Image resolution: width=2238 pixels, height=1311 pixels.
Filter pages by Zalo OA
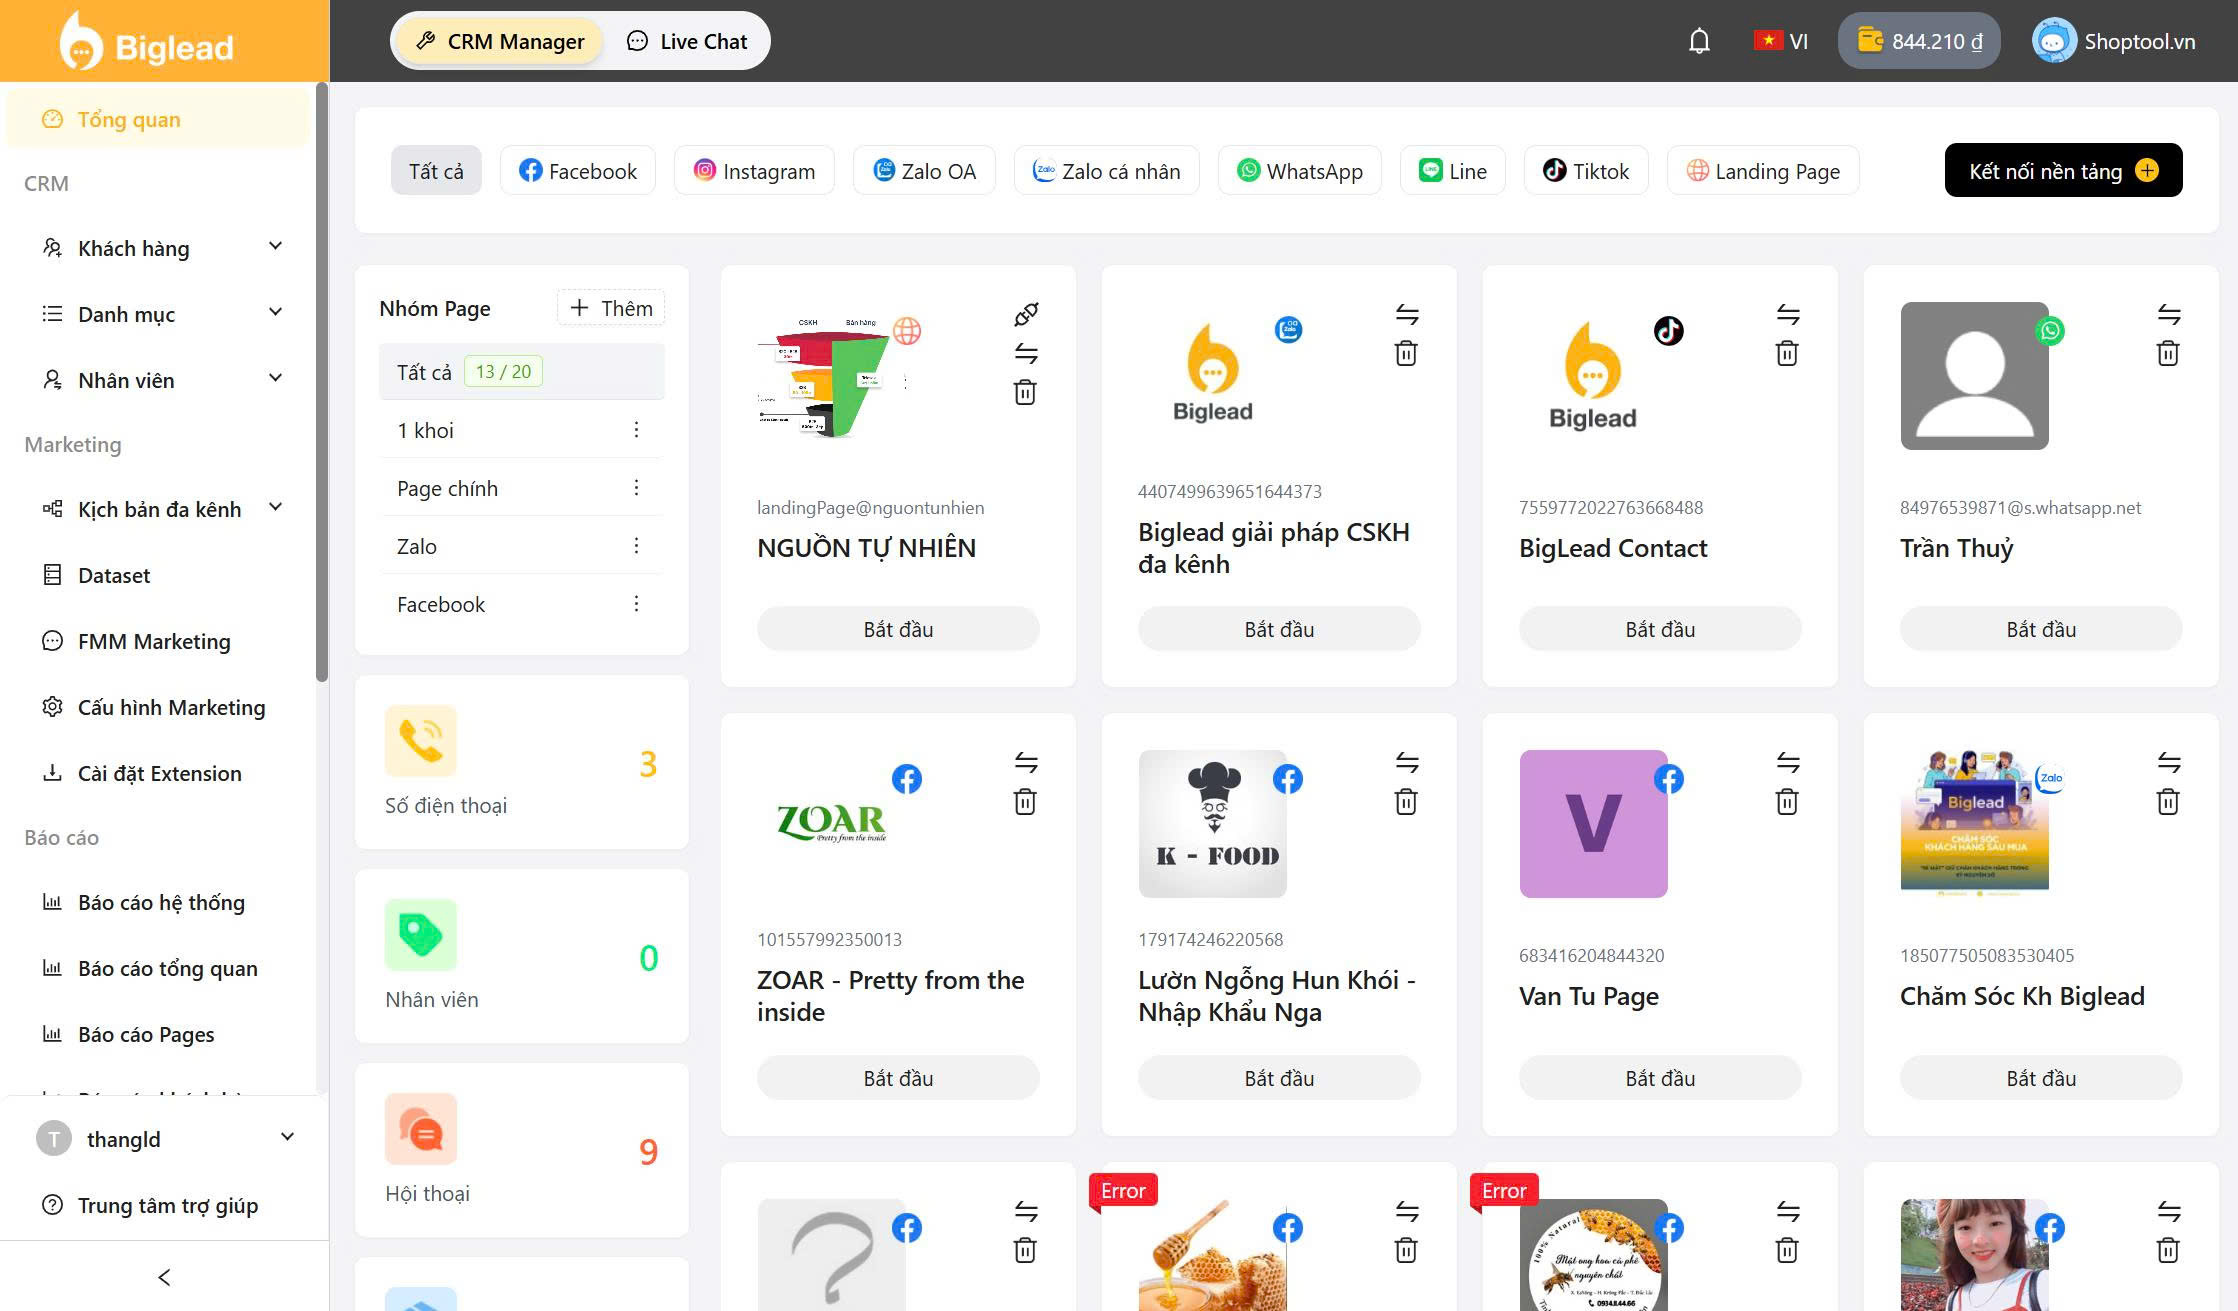point(924,171)
